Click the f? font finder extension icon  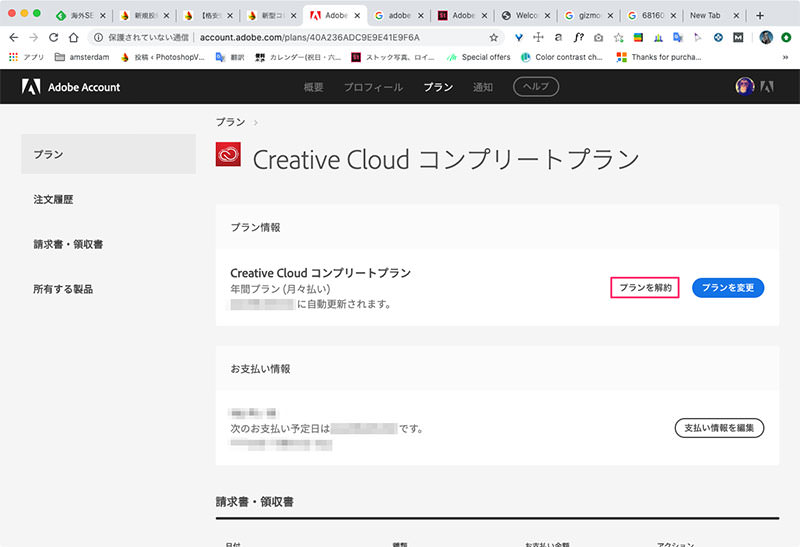coord(578,37)
